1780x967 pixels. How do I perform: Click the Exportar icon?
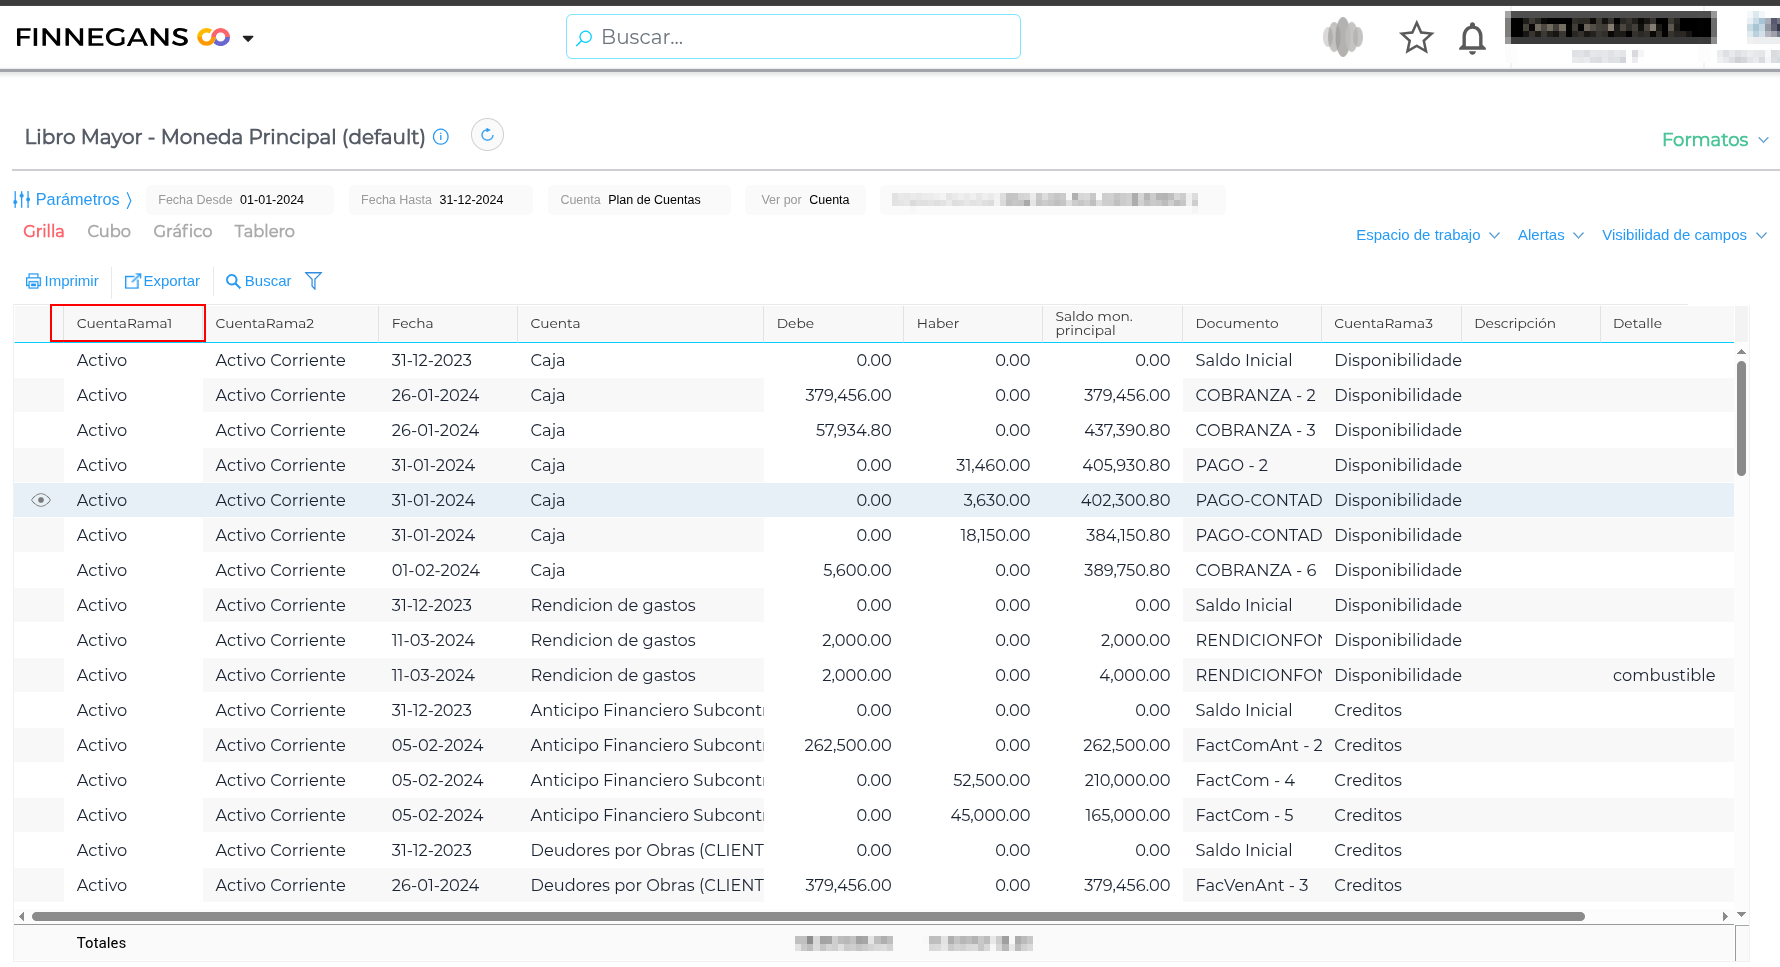(x=132, y=281)
